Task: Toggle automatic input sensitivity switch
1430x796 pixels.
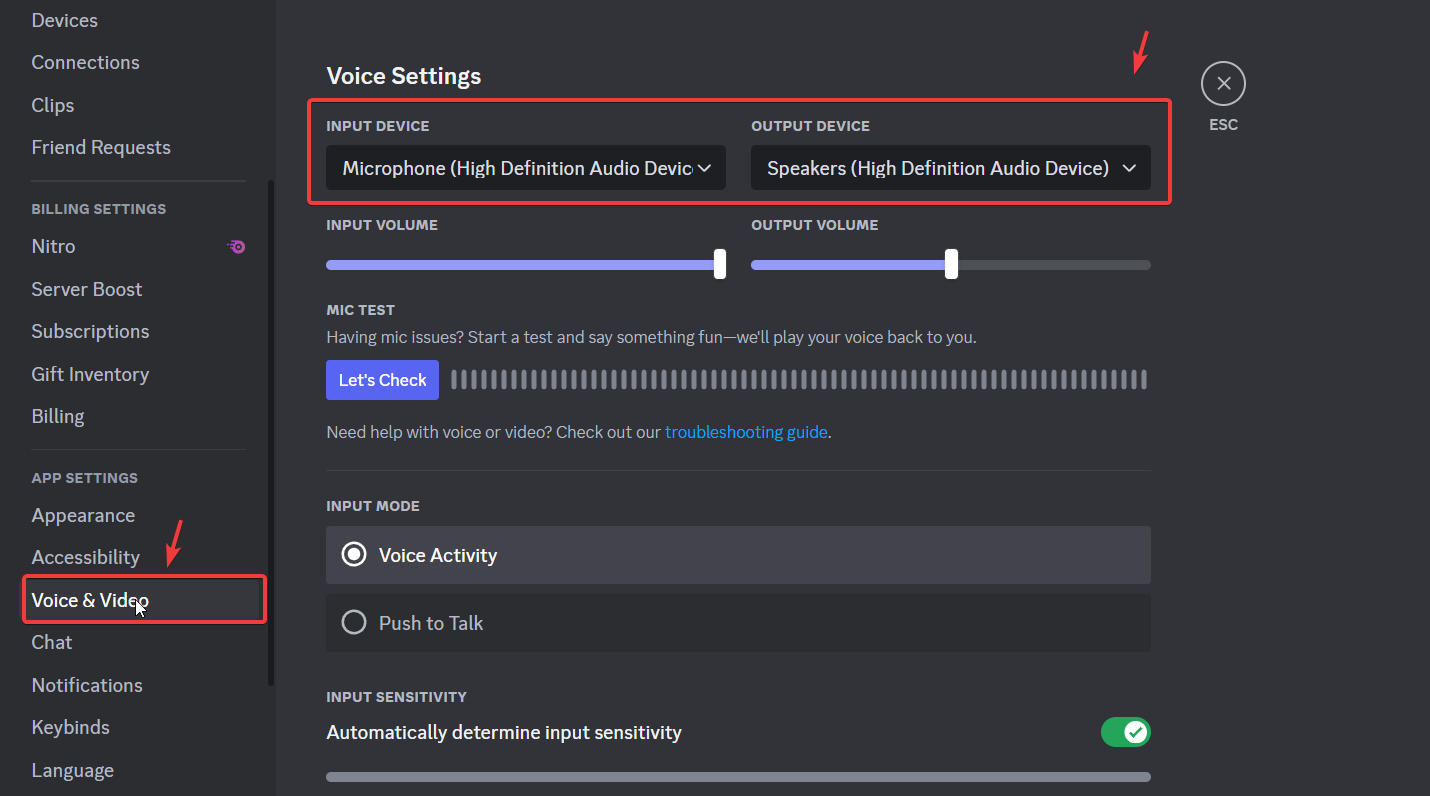Action: [1125, 732]
